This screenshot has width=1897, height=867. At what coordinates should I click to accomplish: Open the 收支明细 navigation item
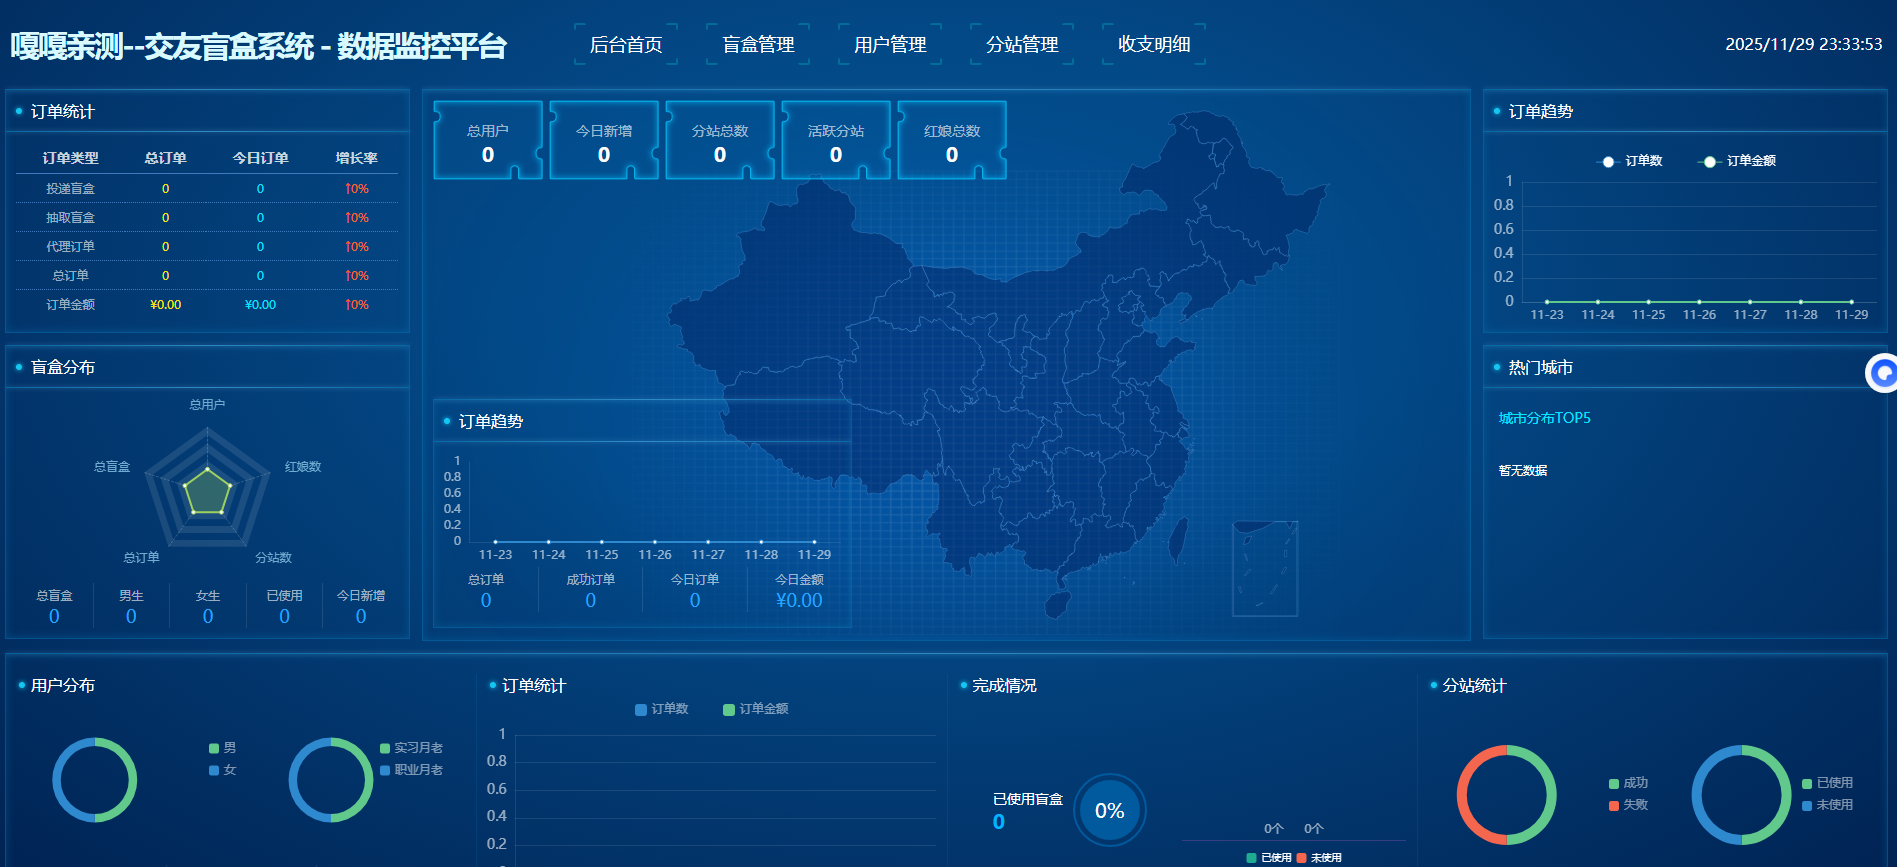[x=1154, y=45]
